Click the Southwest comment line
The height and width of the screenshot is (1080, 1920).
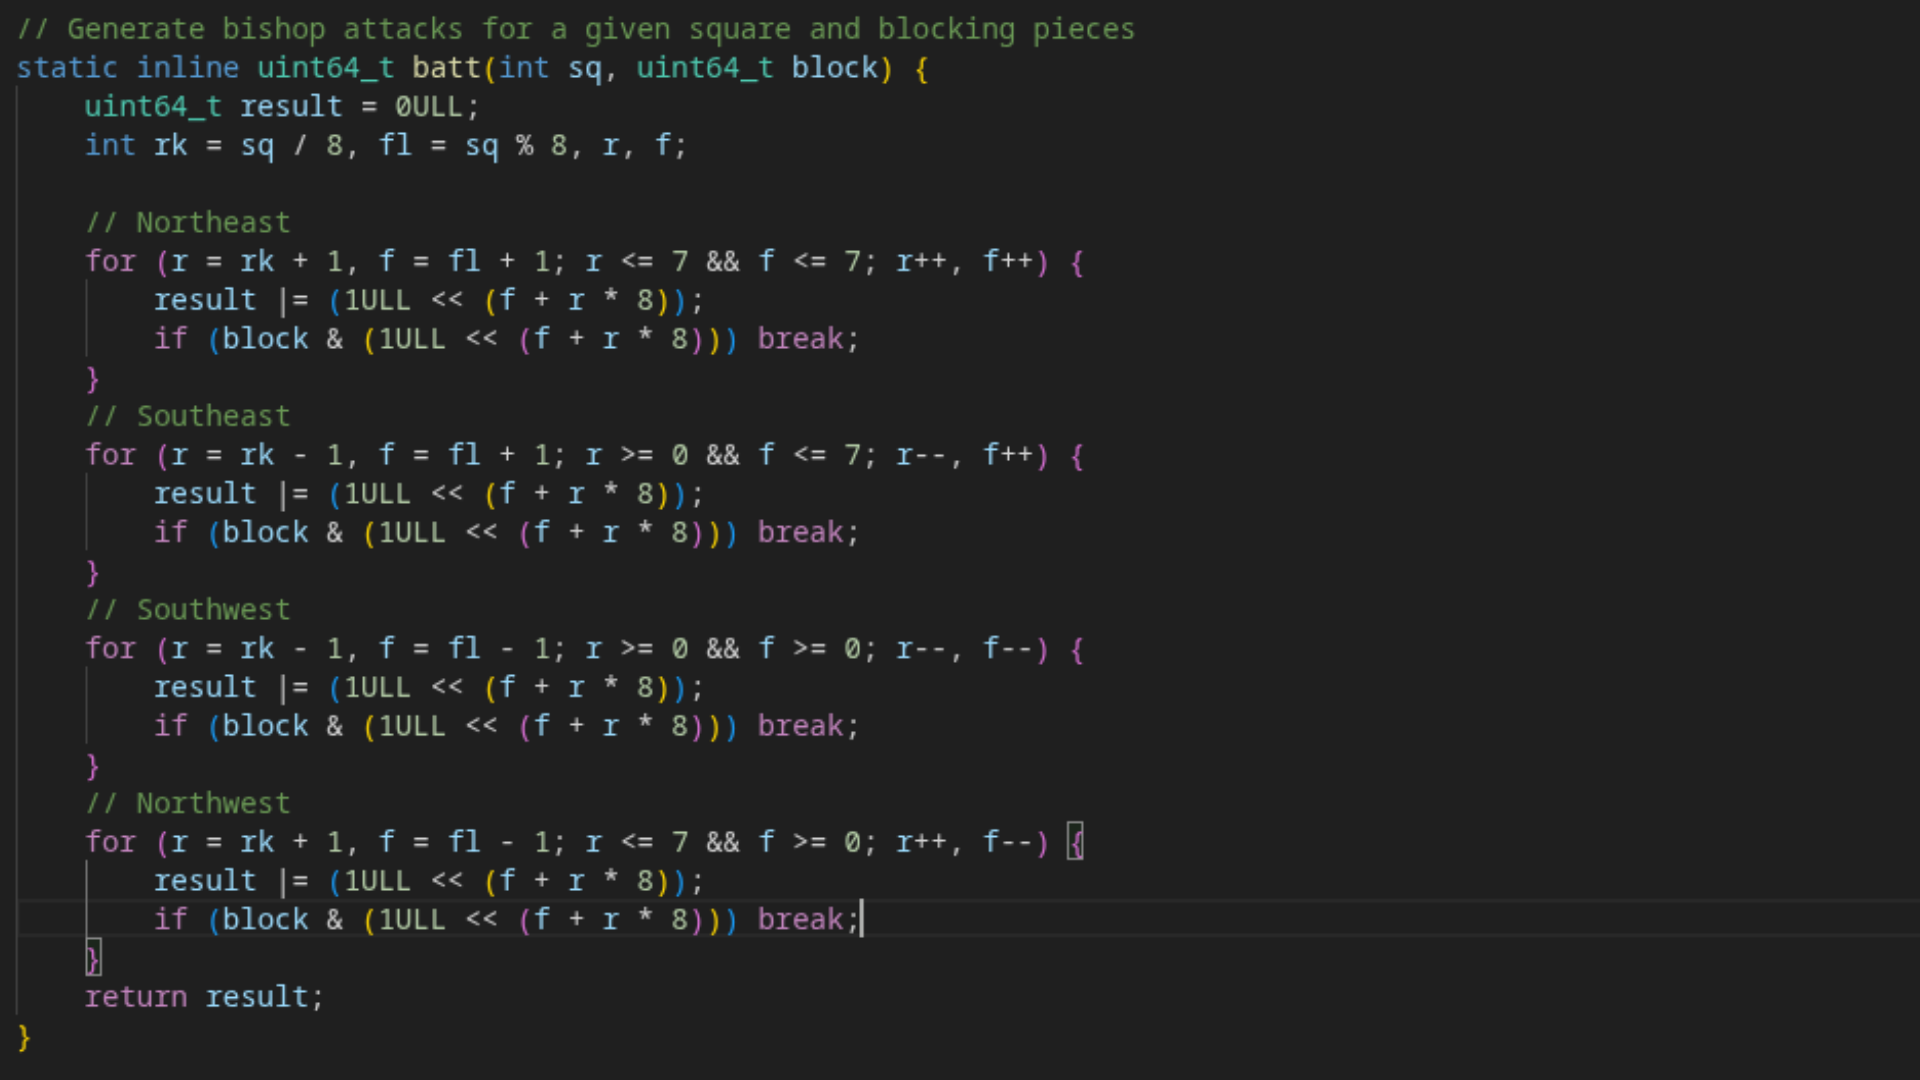188,610
